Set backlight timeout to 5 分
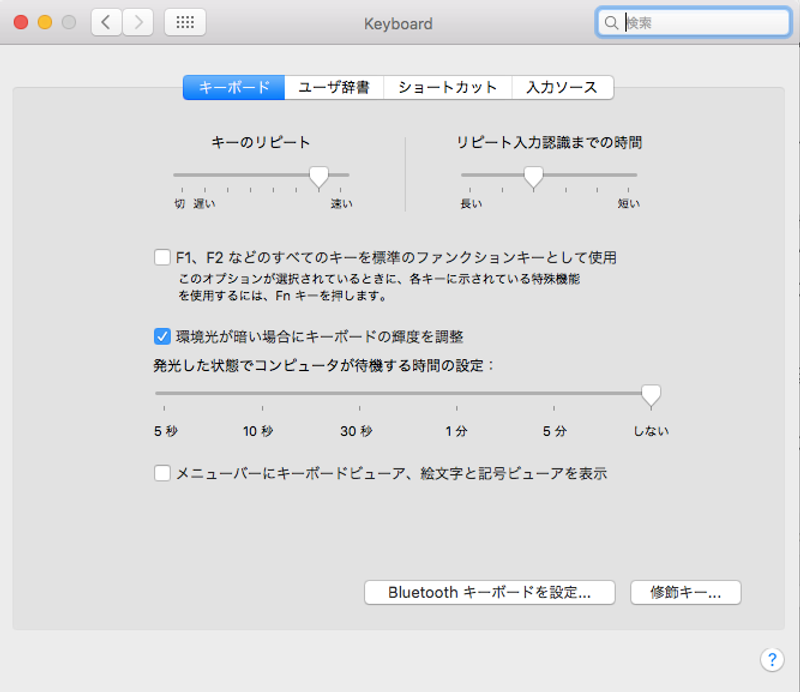The height and width of the screenshot is (692, 800). click(x=555, y=431)
